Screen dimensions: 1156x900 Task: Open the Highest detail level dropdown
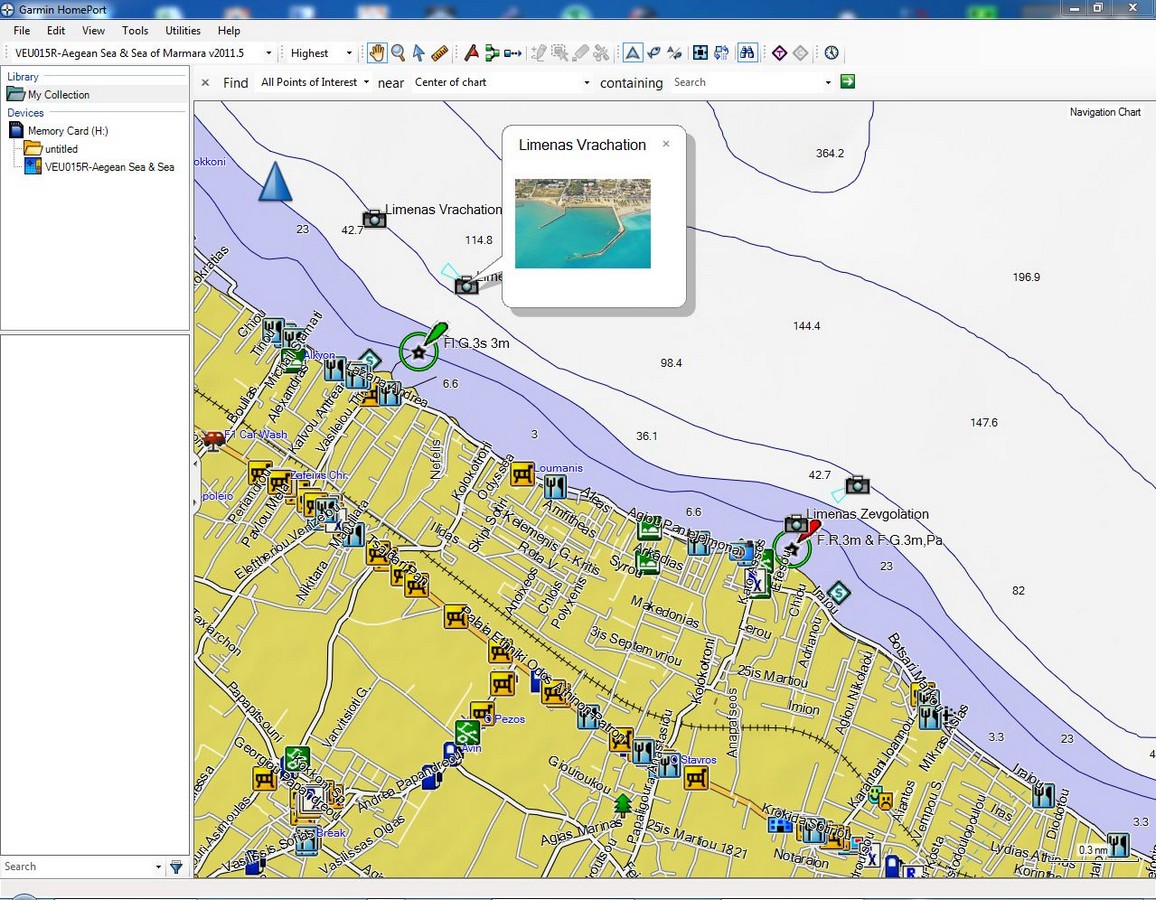point(349,53)
